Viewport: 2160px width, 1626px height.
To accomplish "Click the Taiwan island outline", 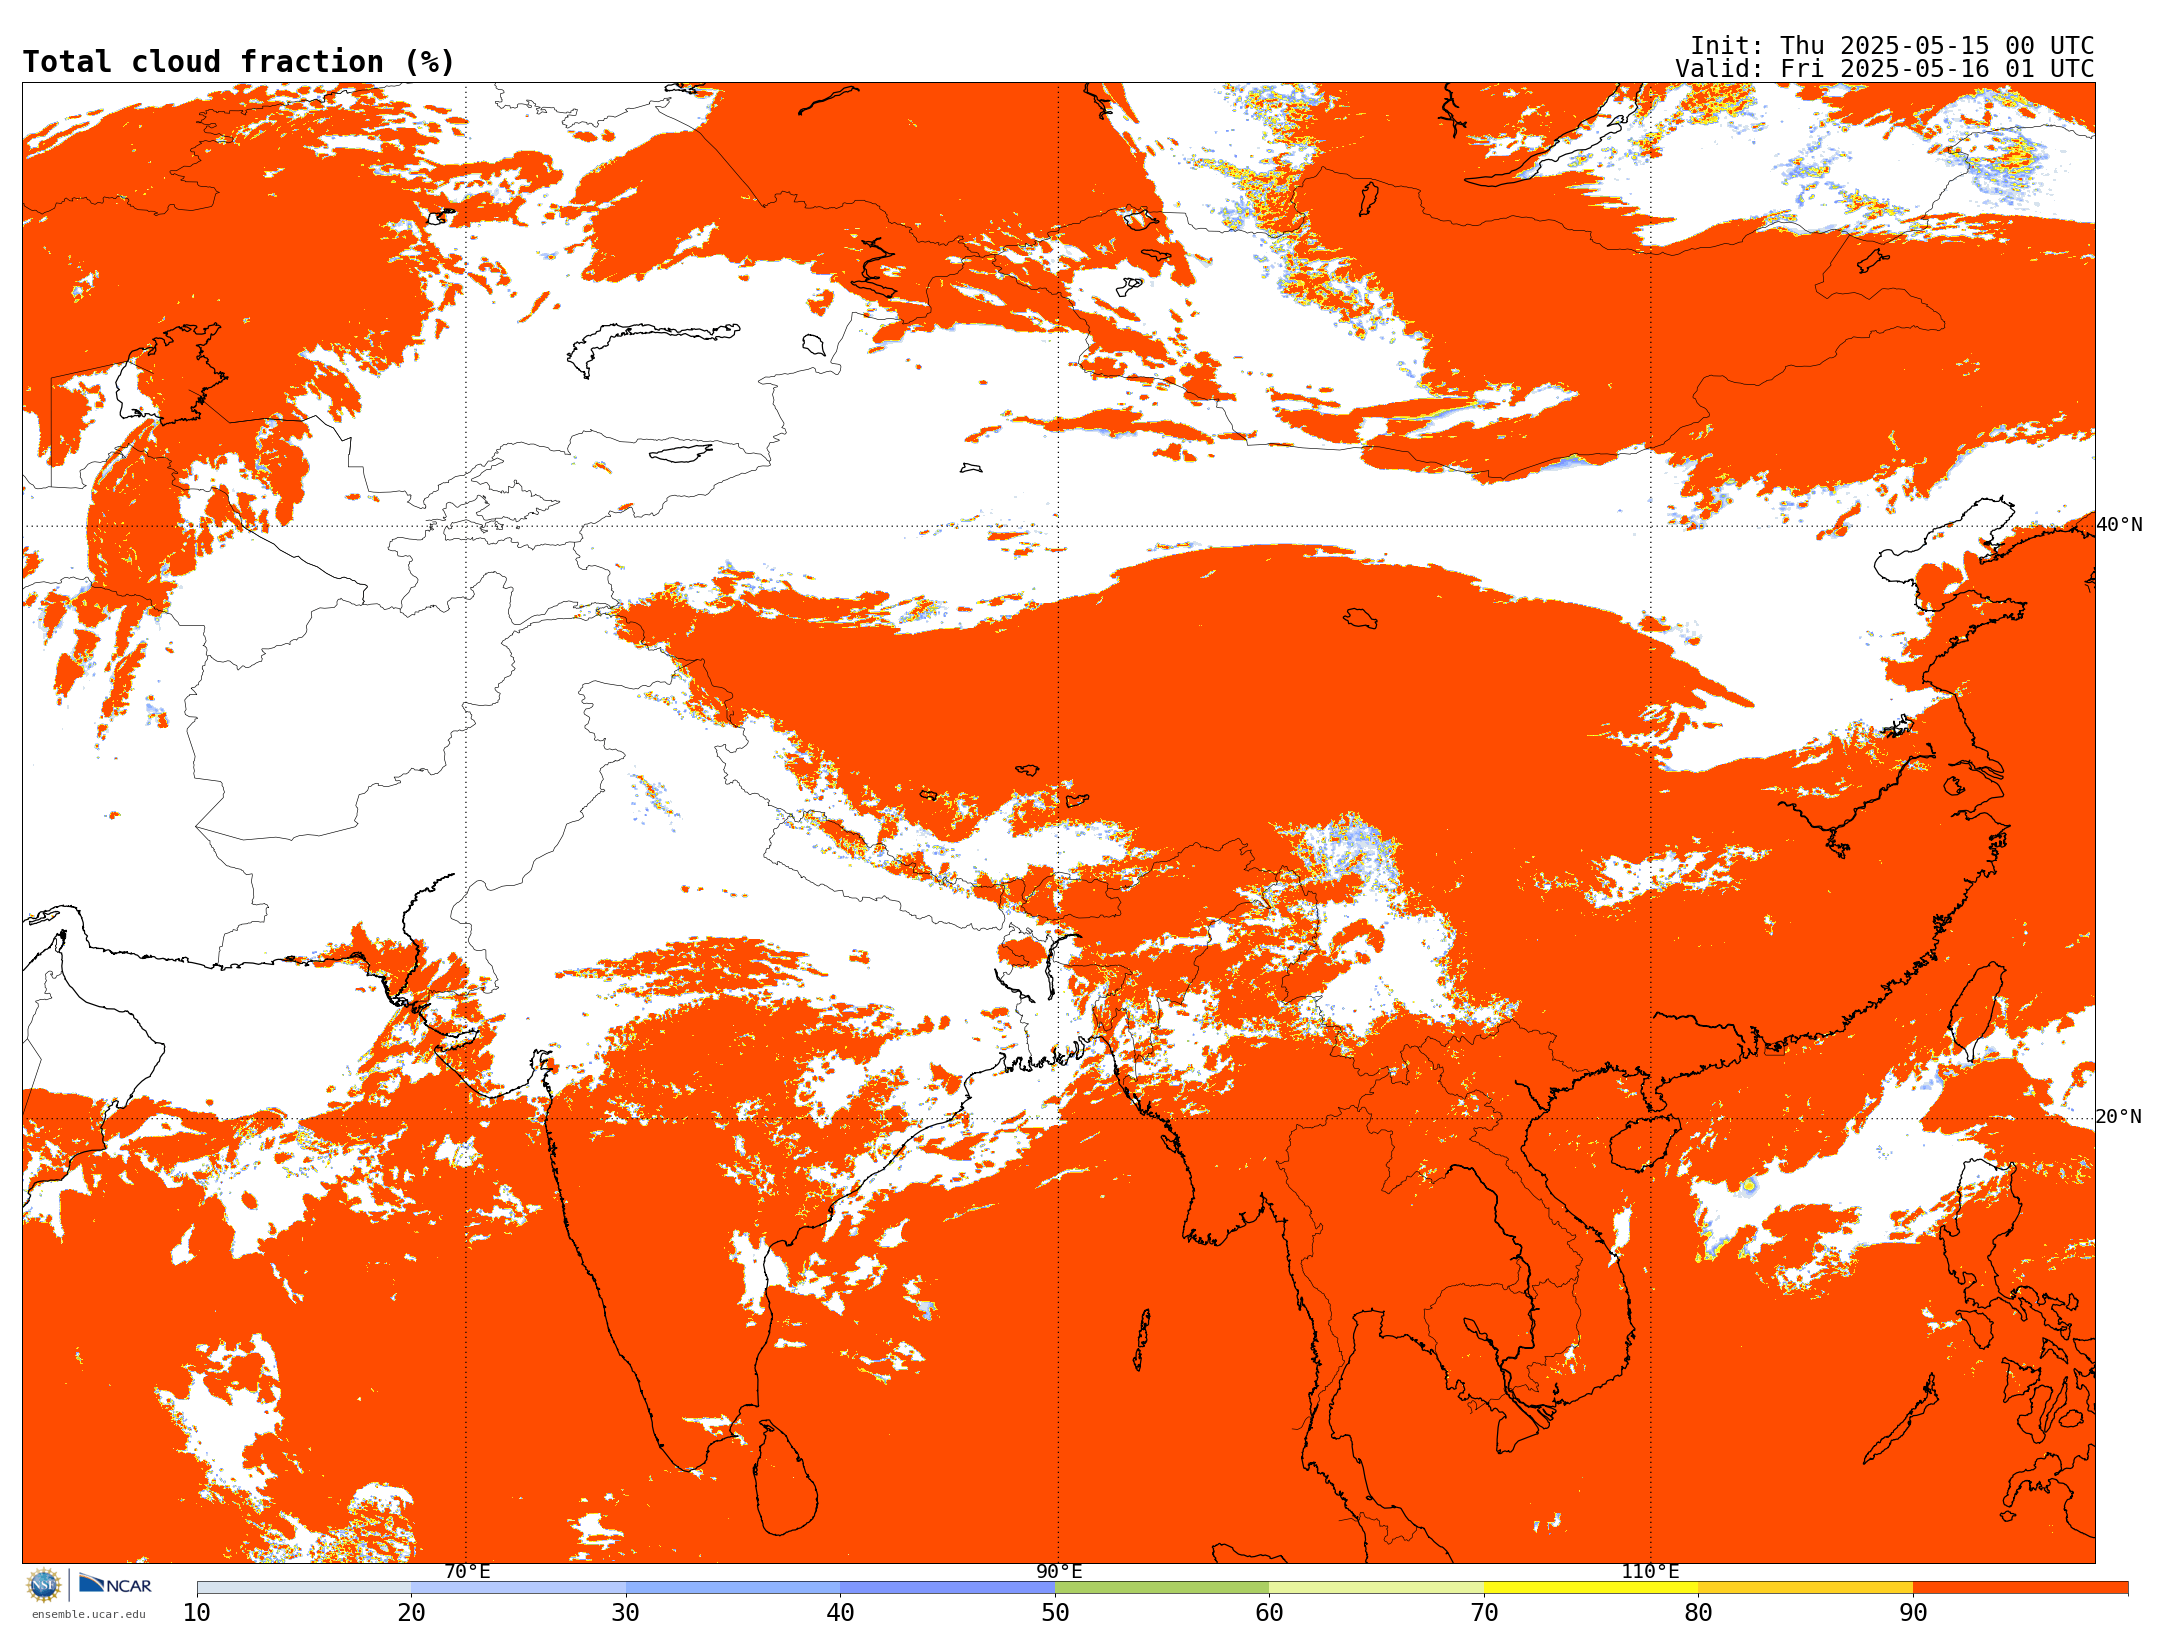I will [x=1978, y=1010].
